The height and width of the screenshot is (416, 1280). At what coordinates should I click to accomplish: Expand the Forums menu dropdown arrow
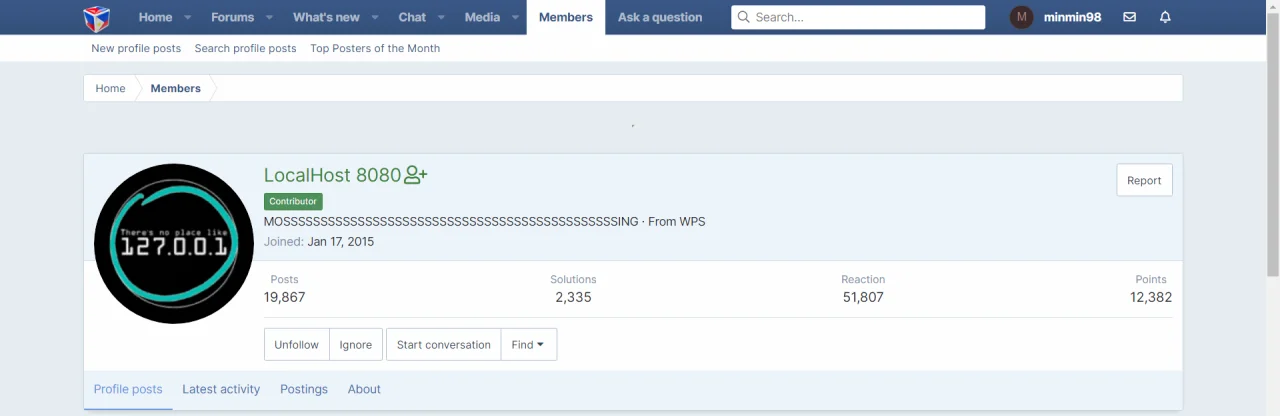click(269, 17)
